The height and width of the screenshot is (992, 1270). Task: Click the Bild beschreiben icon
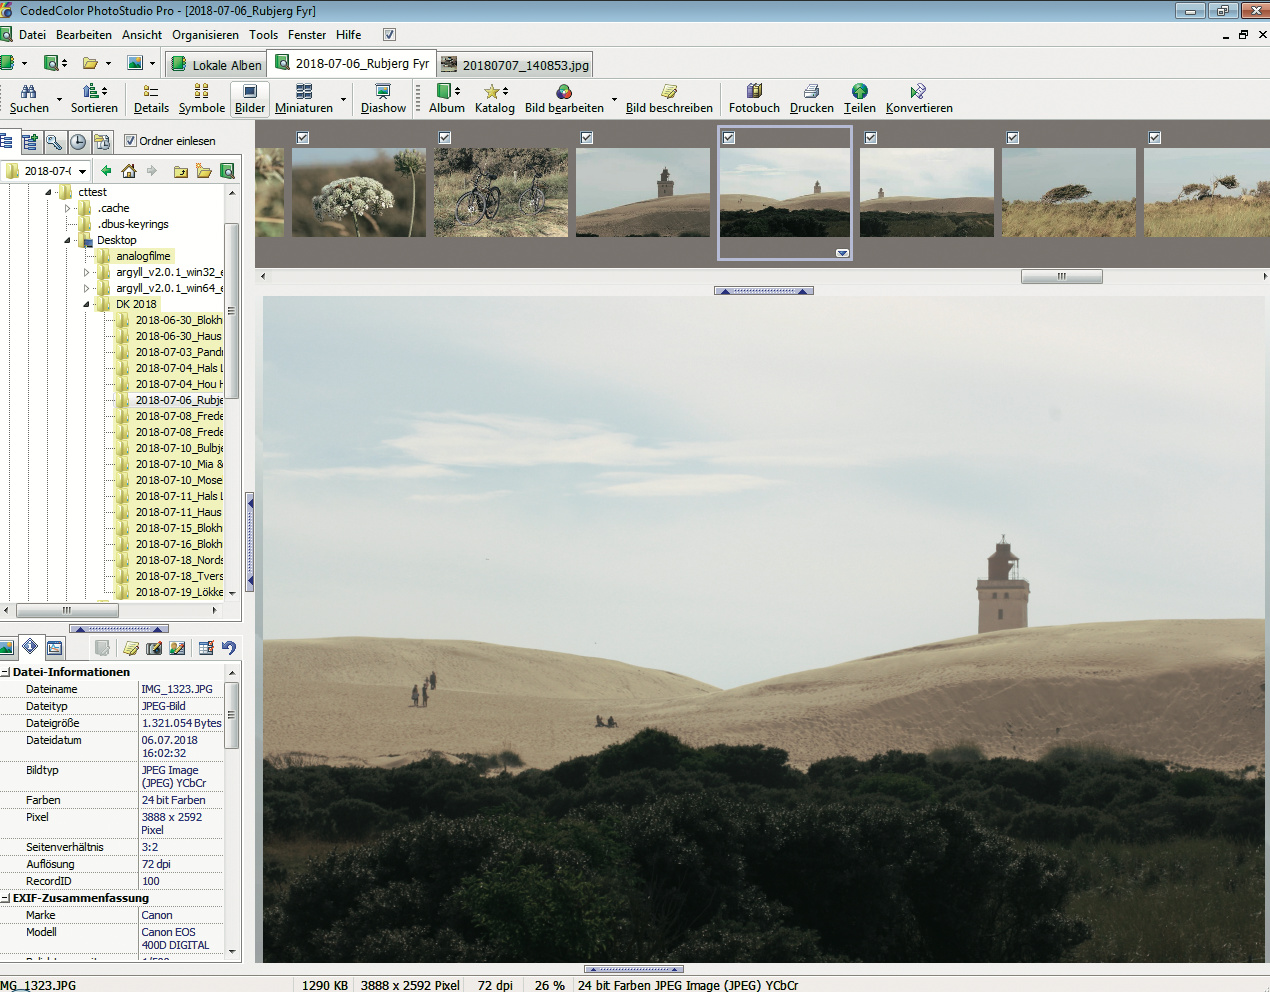pyautogui.click(x=669, y=98)
